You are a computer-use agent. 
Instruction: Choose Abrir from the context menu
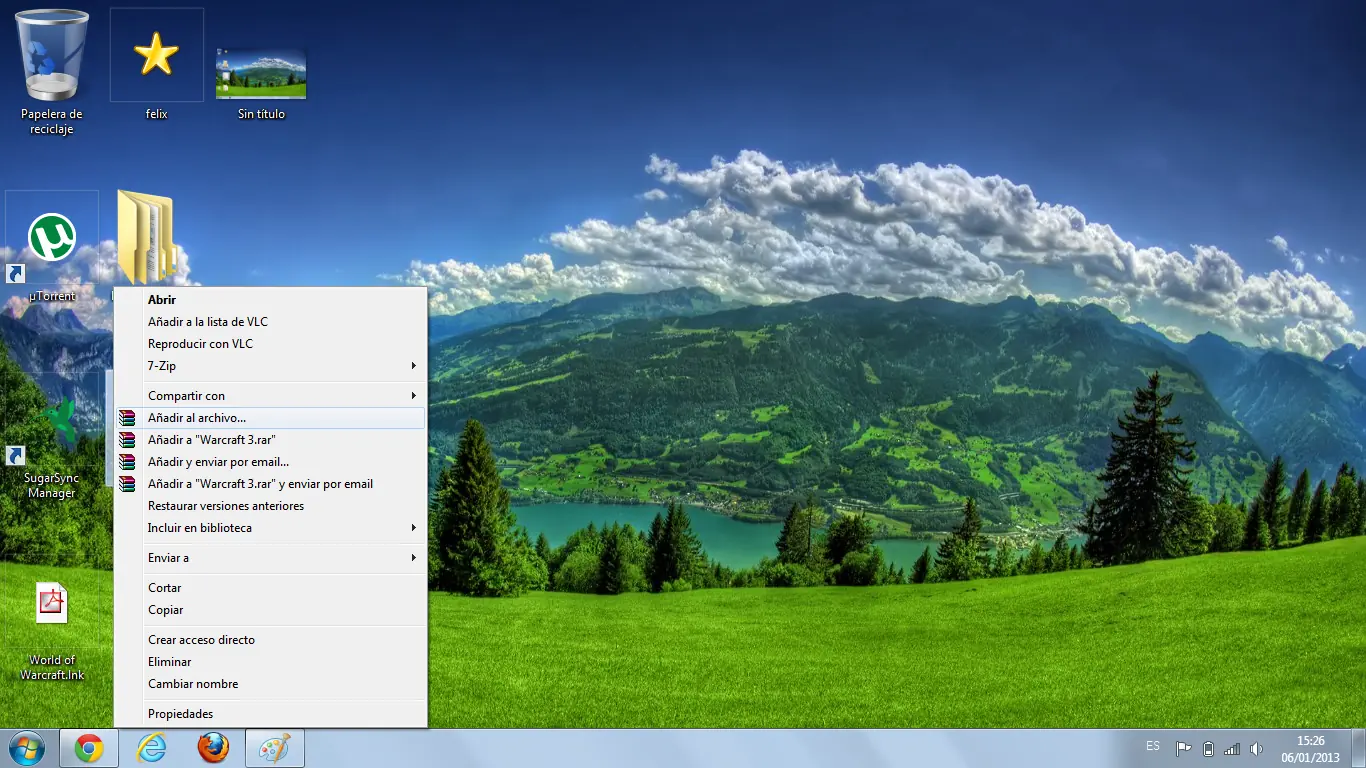[x=270, y=300]
